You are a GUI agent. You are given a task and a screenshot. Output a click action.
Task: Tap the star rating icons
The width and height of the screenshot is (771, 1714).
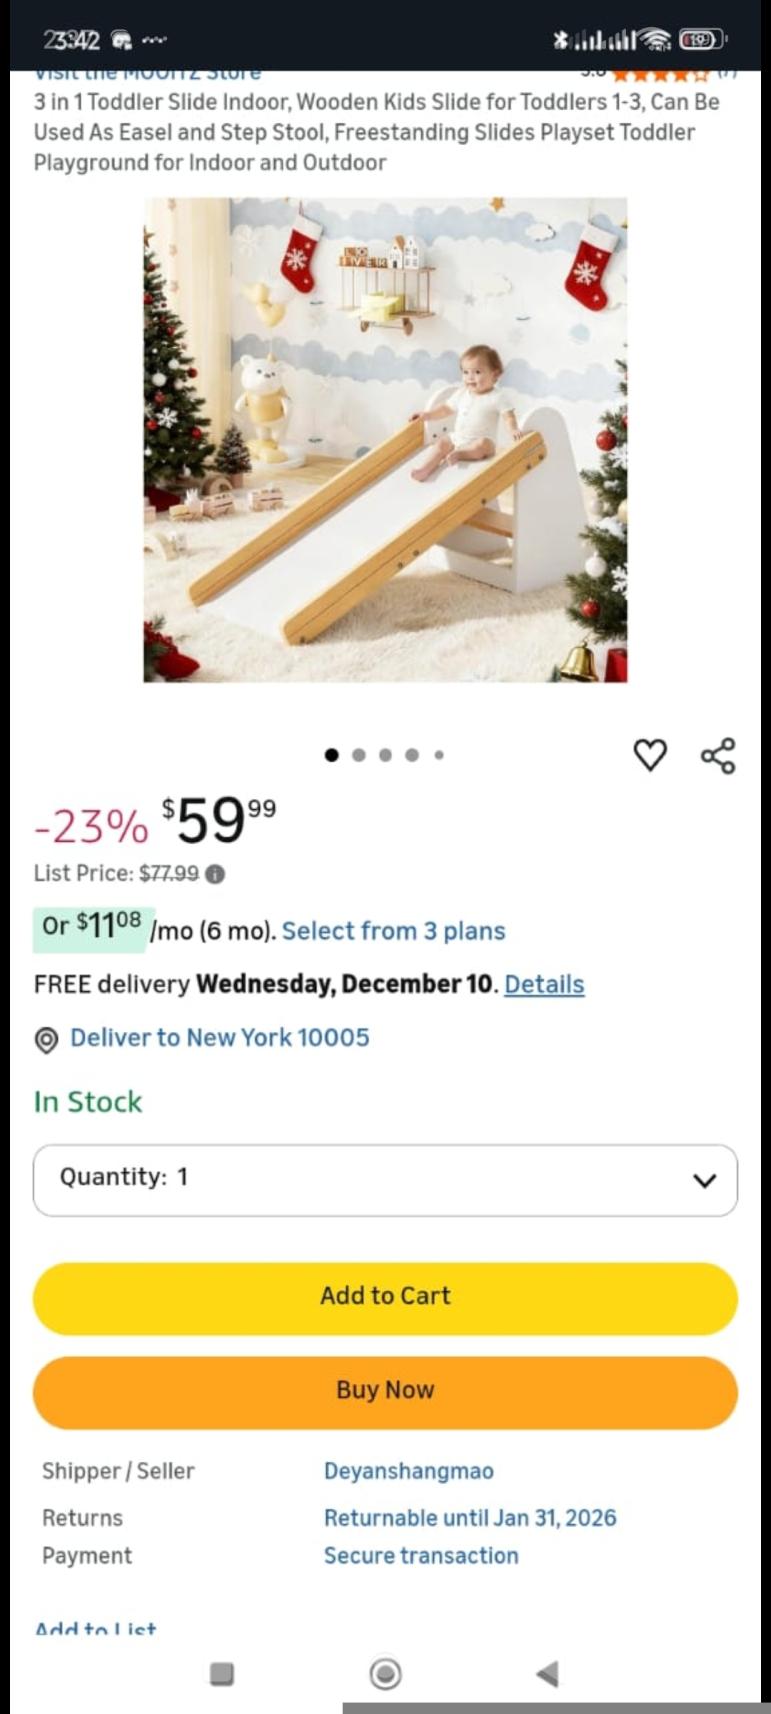click(x=660, y=74)
